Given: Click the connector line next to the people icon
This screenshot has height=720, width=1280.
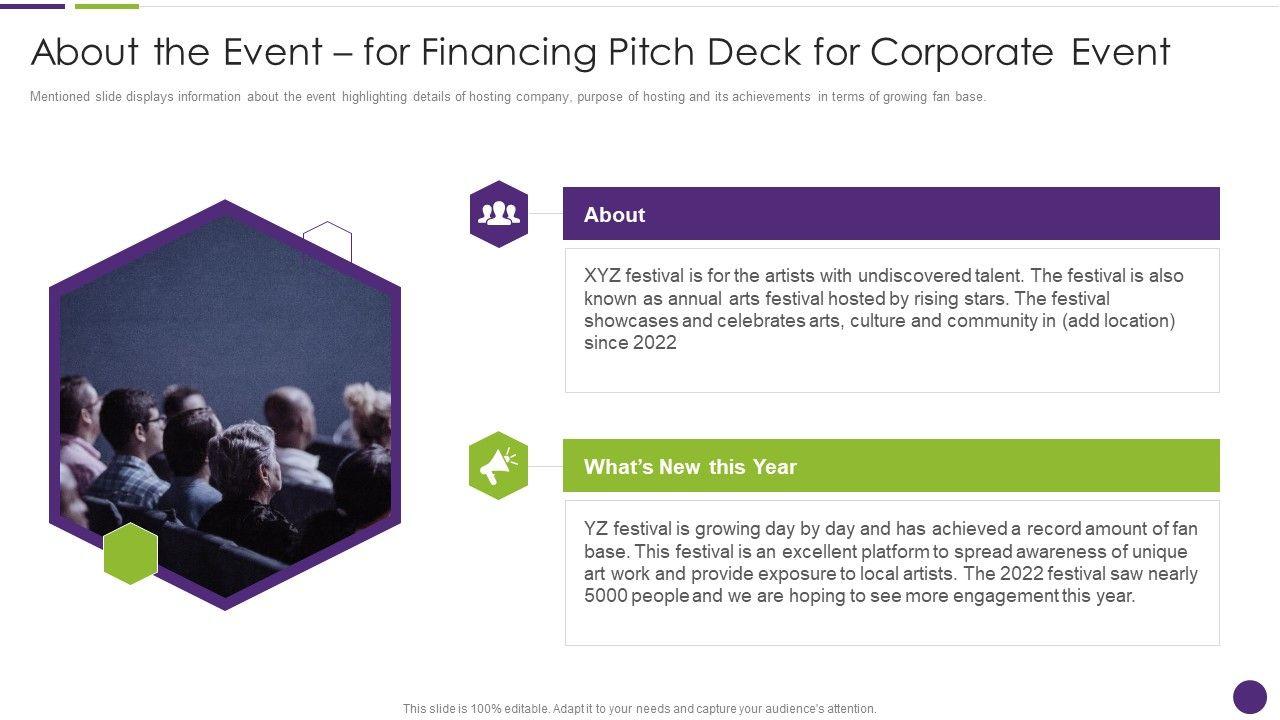Looking at the screenshot, I should [546, 213].
